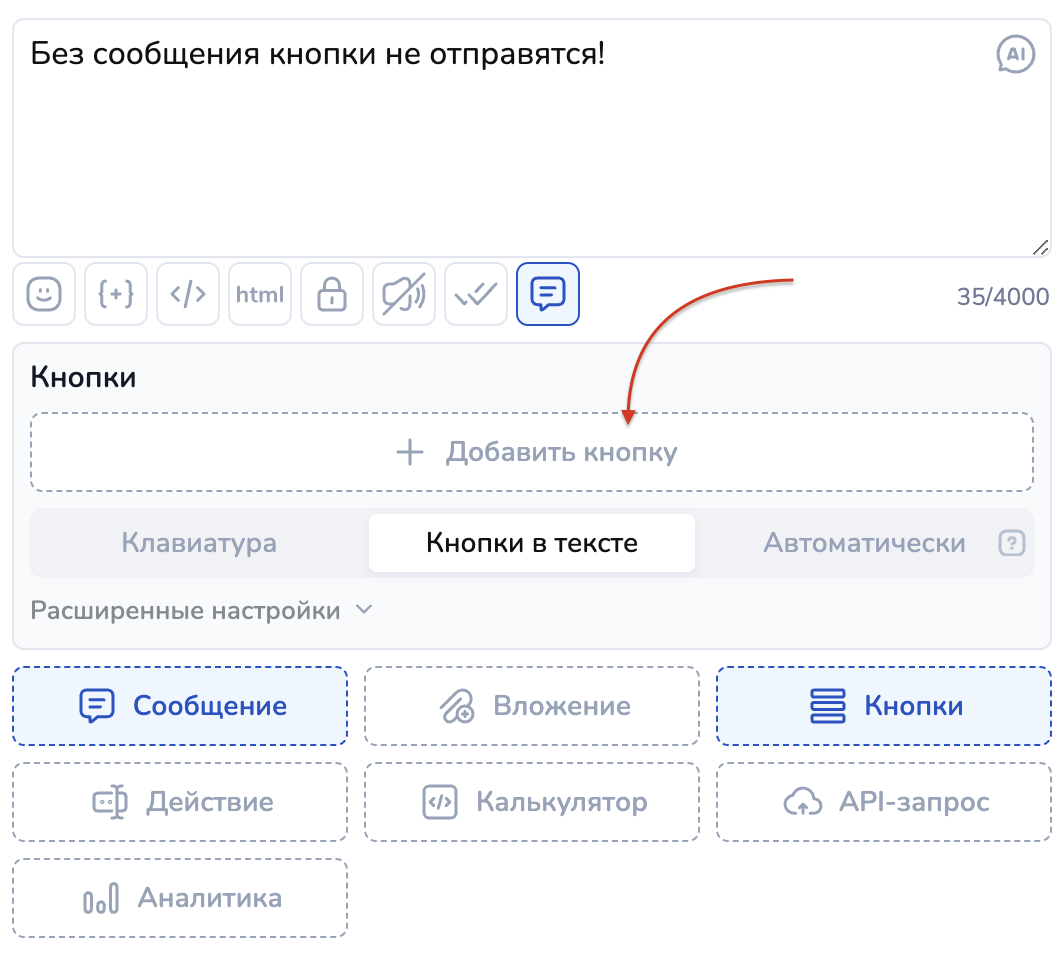
Task: Select the Кнопки в тексте tab
Action: (532, 543)
